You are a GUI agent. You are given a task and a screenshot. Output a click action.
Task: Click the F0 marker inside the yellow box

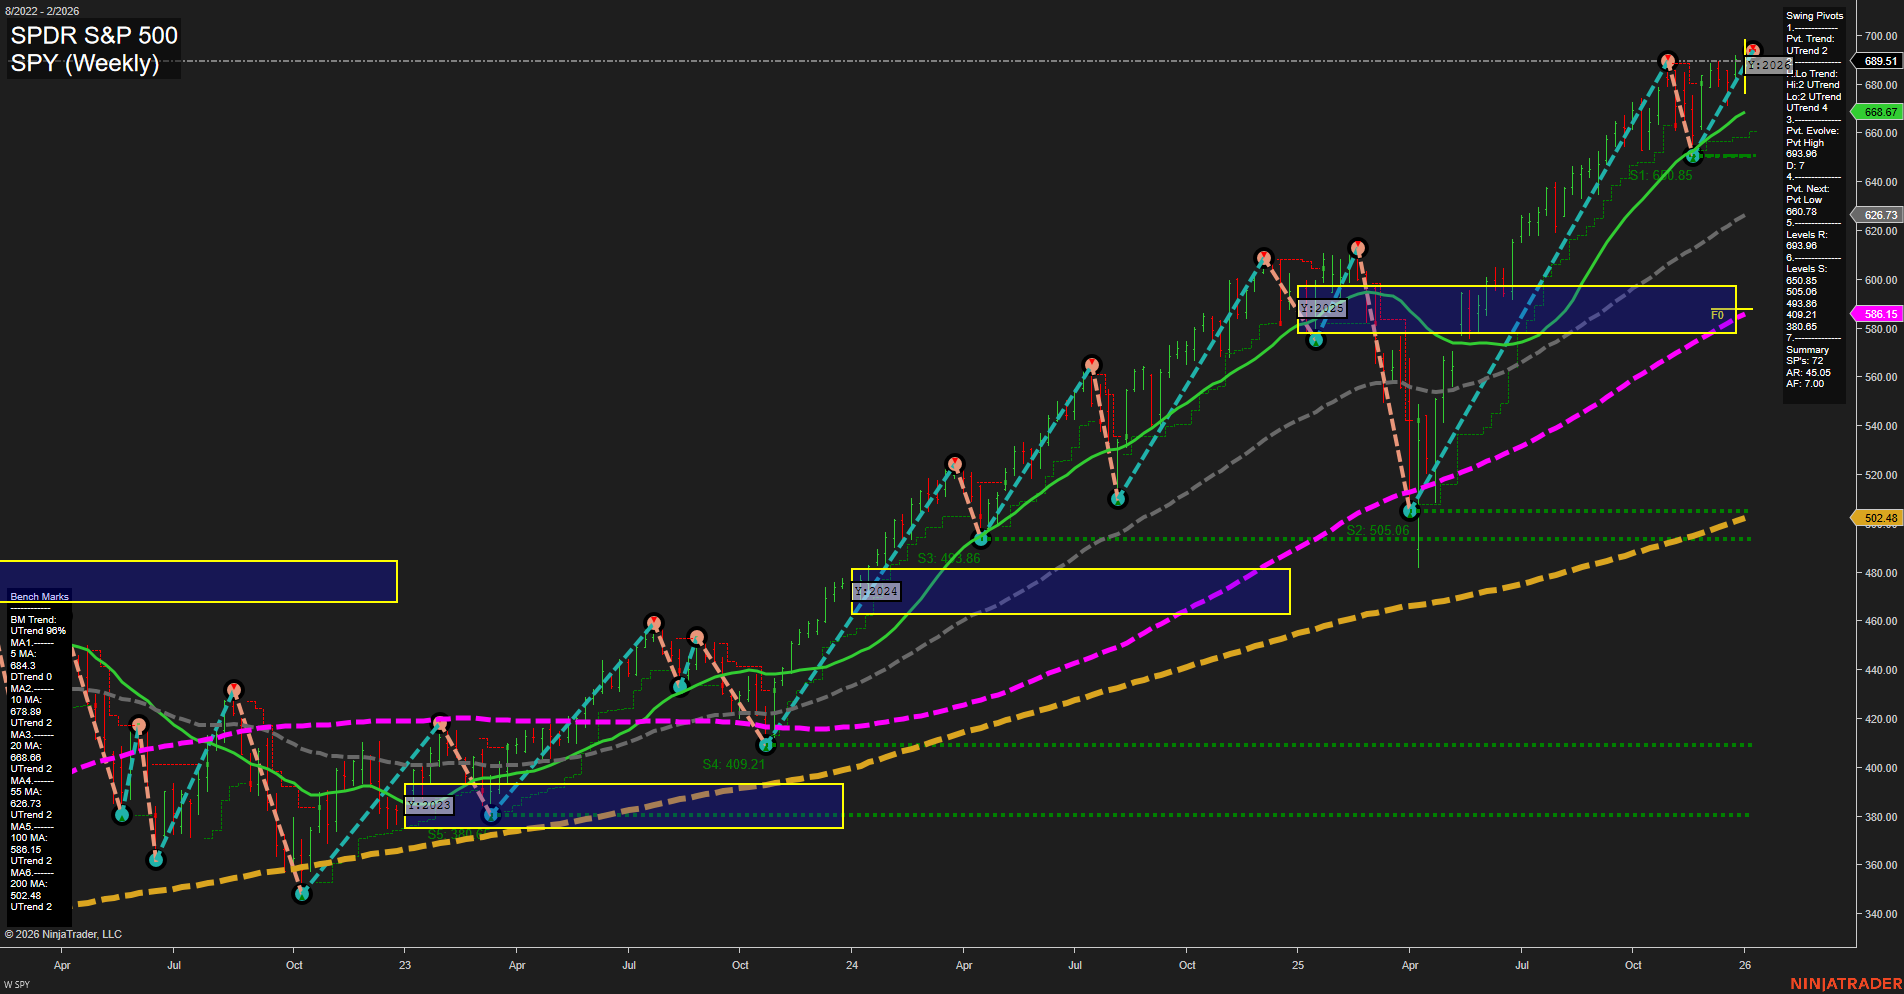(x=1717, y=314)
